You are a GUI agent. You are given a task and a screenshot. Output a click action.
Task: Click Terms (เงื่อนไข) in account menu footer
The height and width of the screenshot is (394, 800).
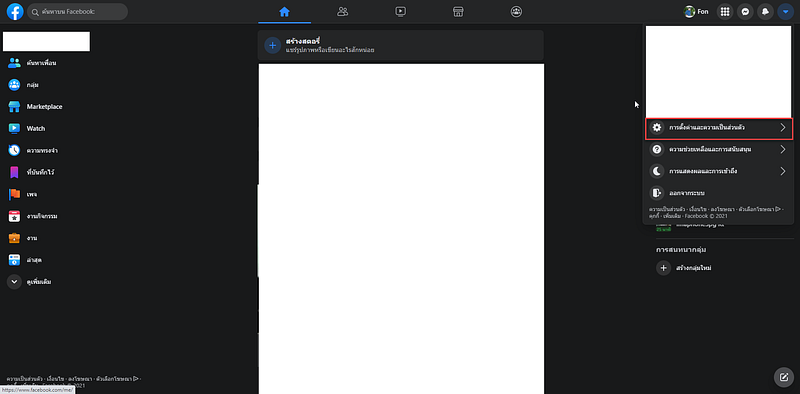(x=697, y=209)
